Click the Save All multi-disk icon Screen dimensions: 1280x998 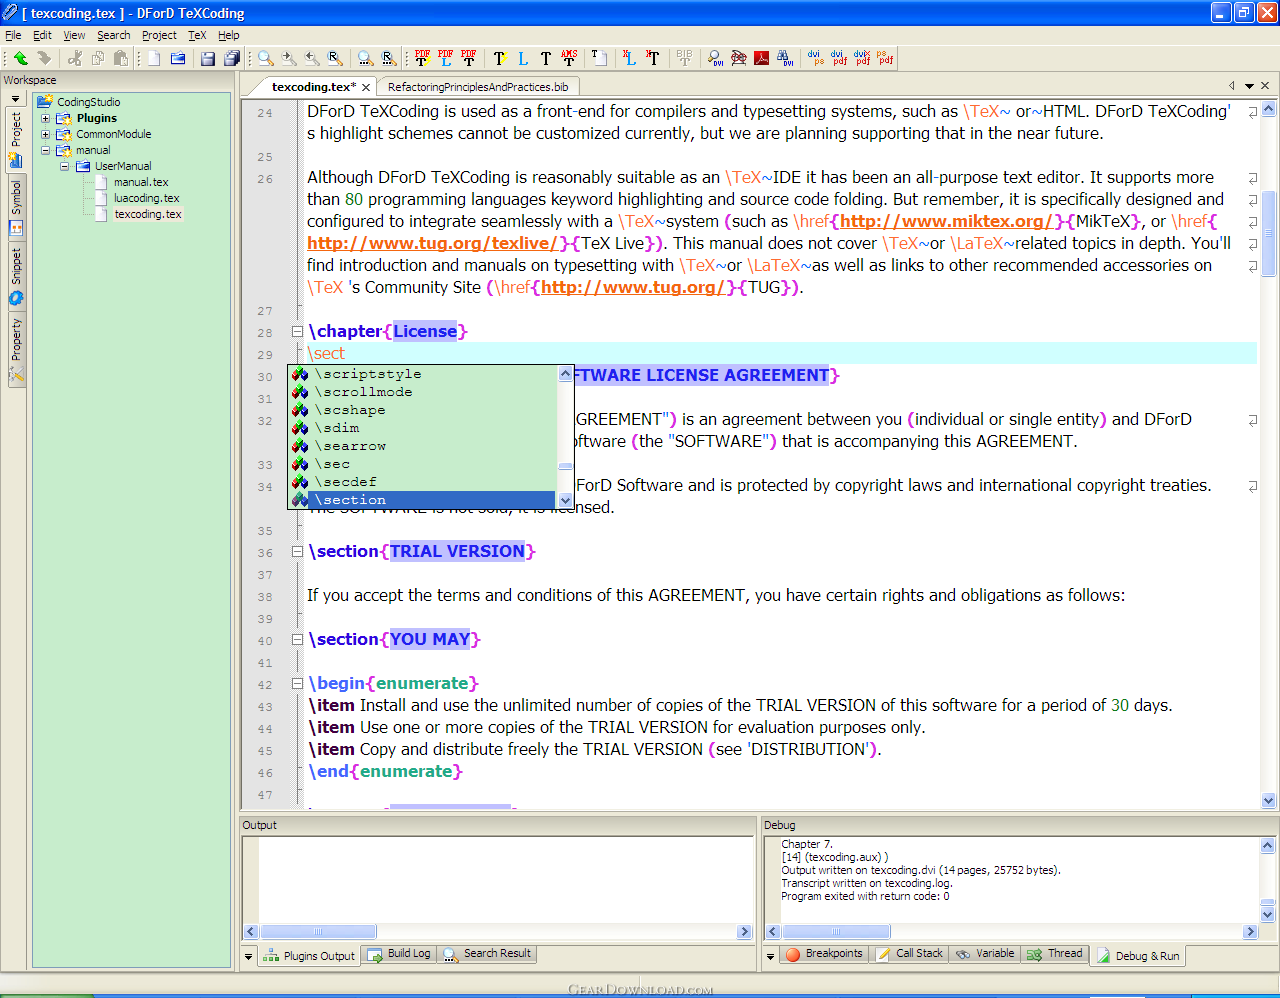[x=232, y=58]
